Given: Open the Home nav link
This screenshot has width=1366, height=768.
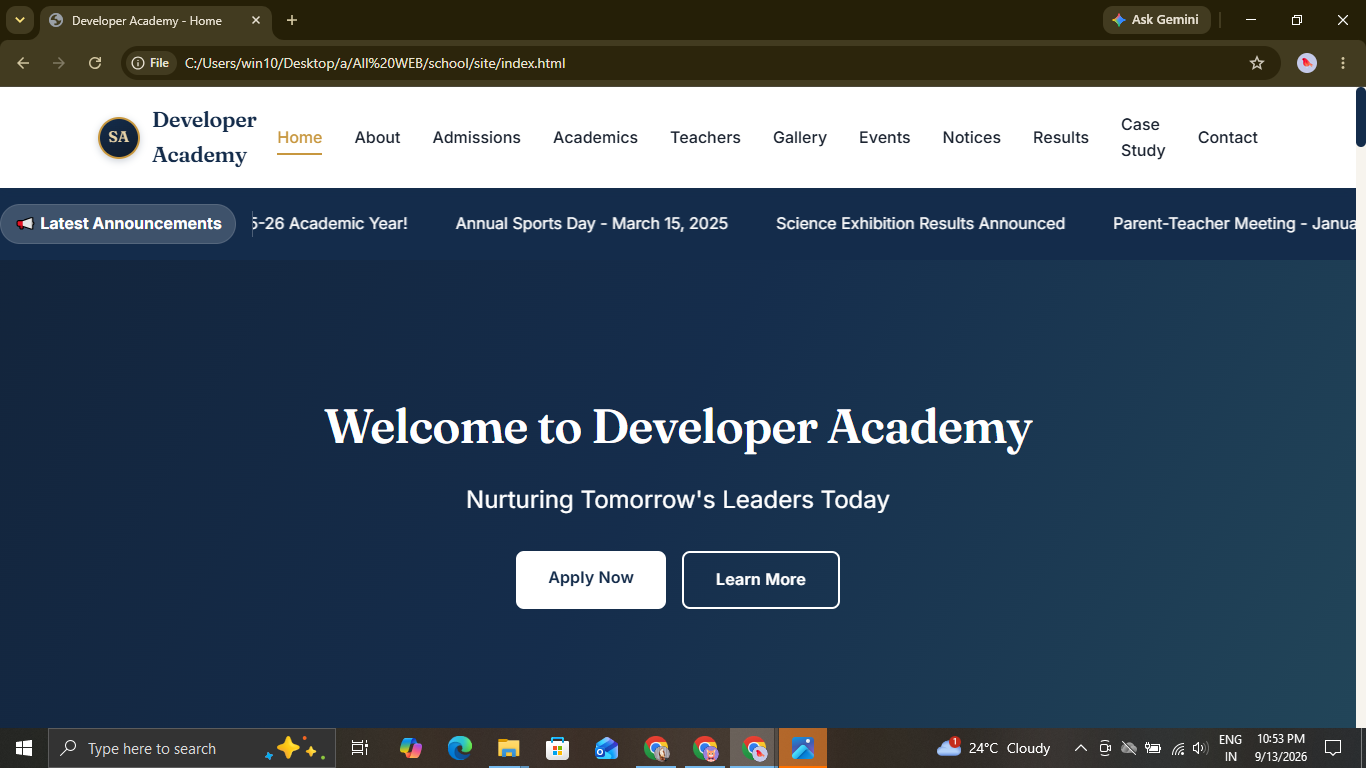Looking at the screenshot, I should coord(300,138).
